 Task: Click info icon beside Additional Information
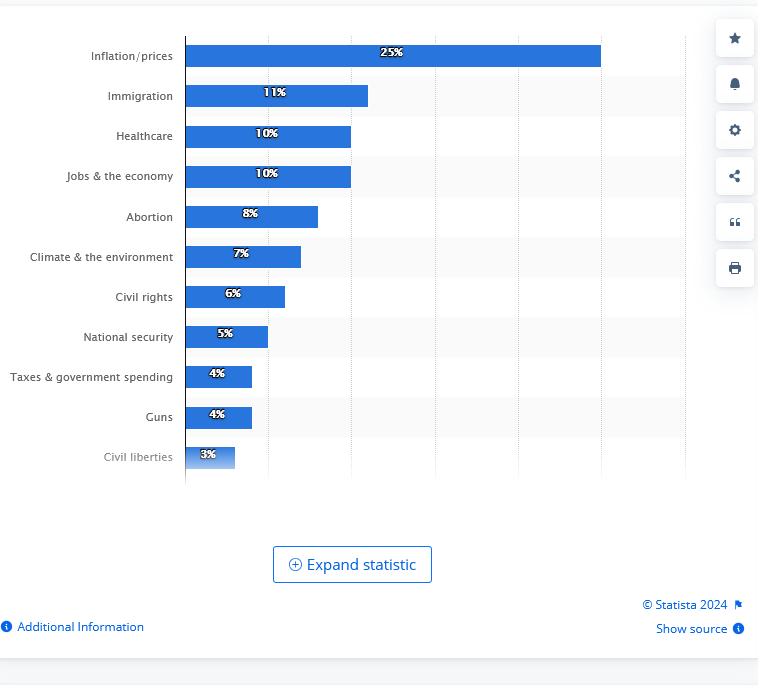pyautogui.click(x=6, y=627)
